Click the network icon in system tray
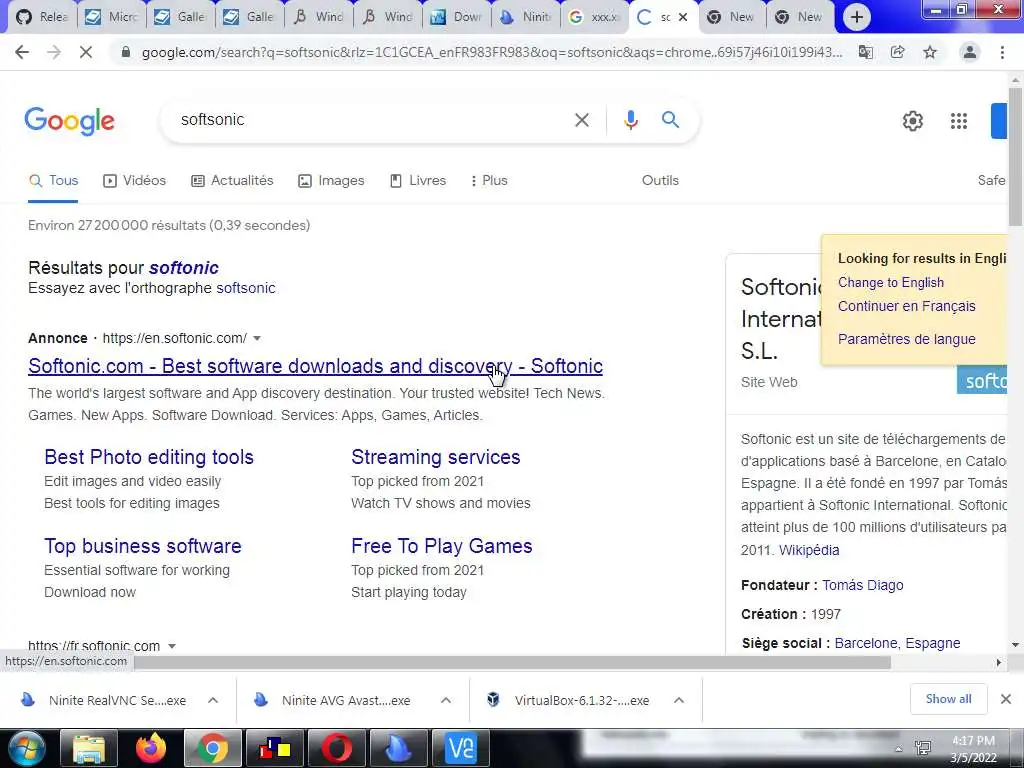The image size is (1024, 768). (923, 748)
